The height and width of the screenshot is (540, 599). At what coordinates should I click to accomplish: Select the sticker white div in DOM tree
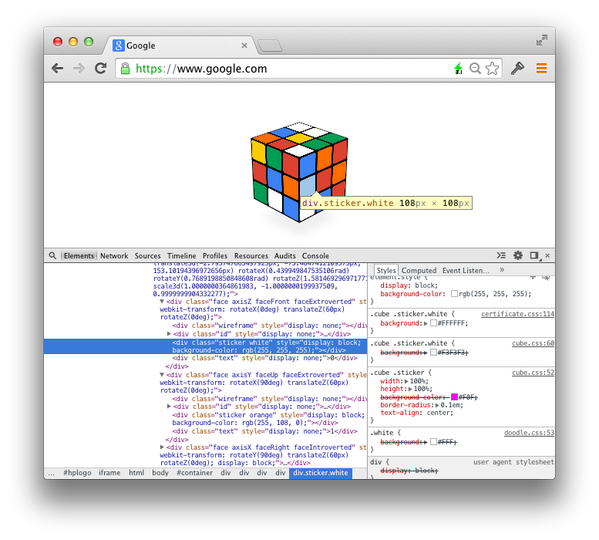point(206,346)
